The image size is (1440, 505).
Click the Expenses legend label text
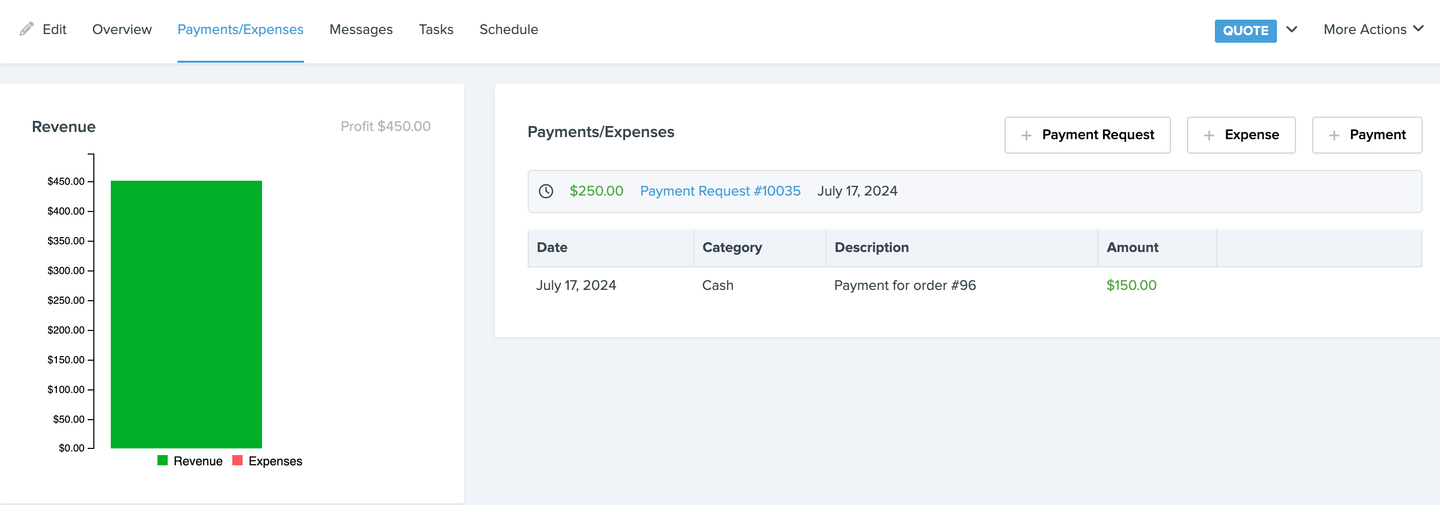coord(275,461)
